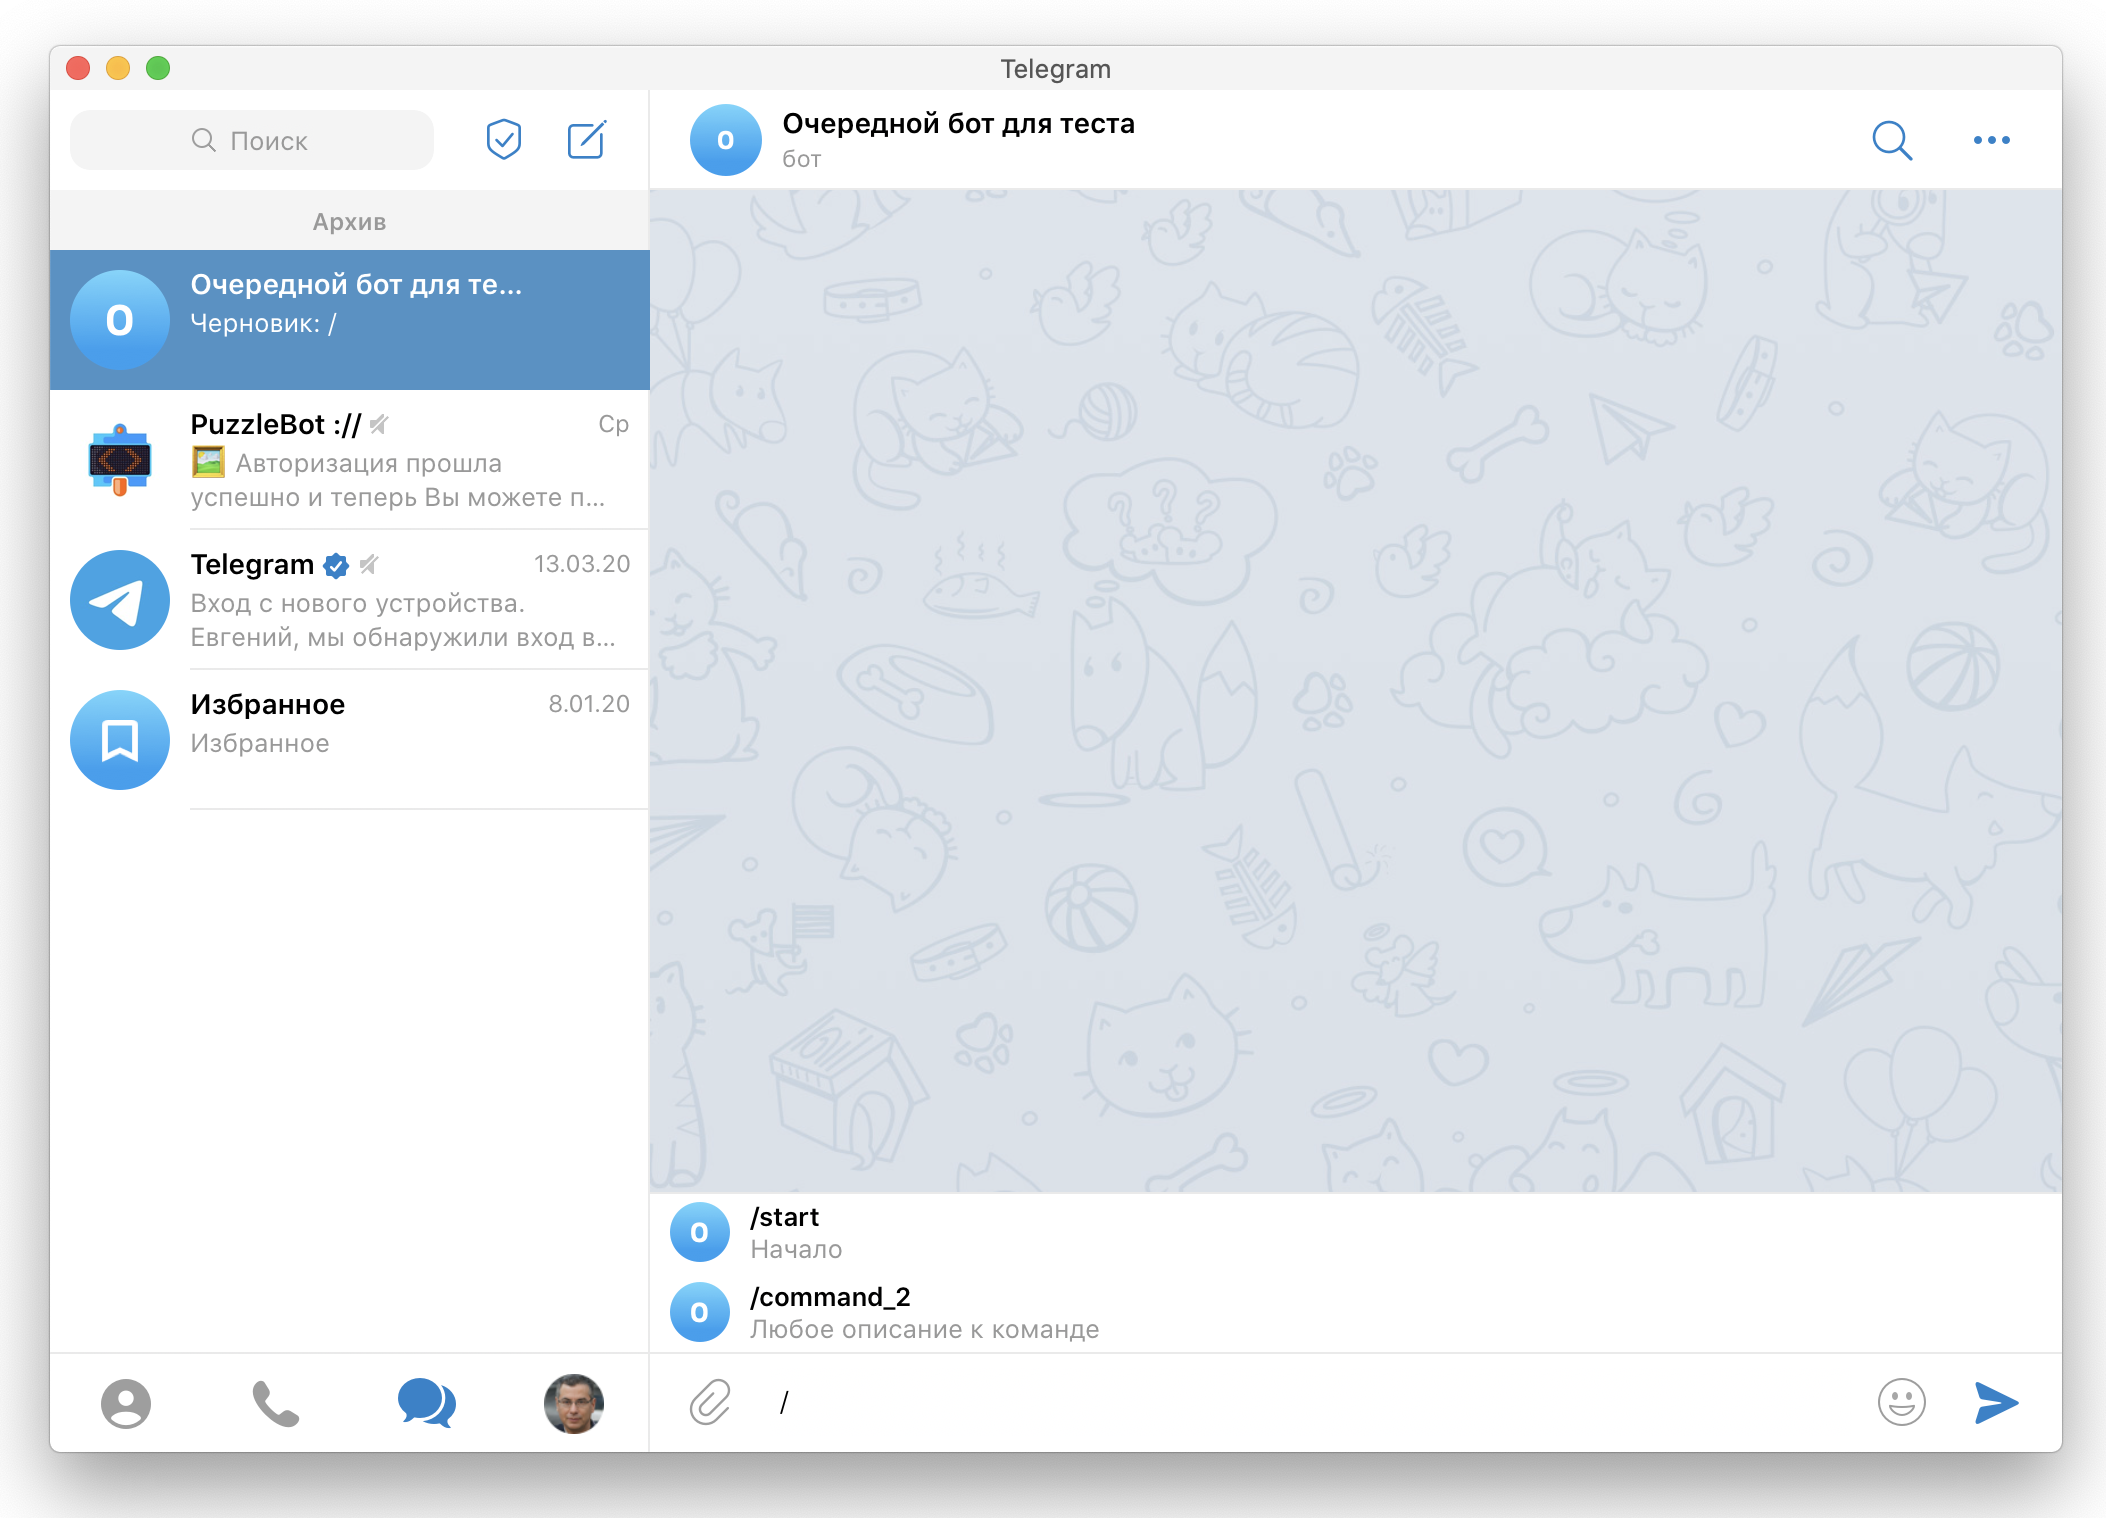Click the Ср timestamp on PuzzleBot chat
Viewport: 2106px width, 1518px height.
[x=613, y=424]
